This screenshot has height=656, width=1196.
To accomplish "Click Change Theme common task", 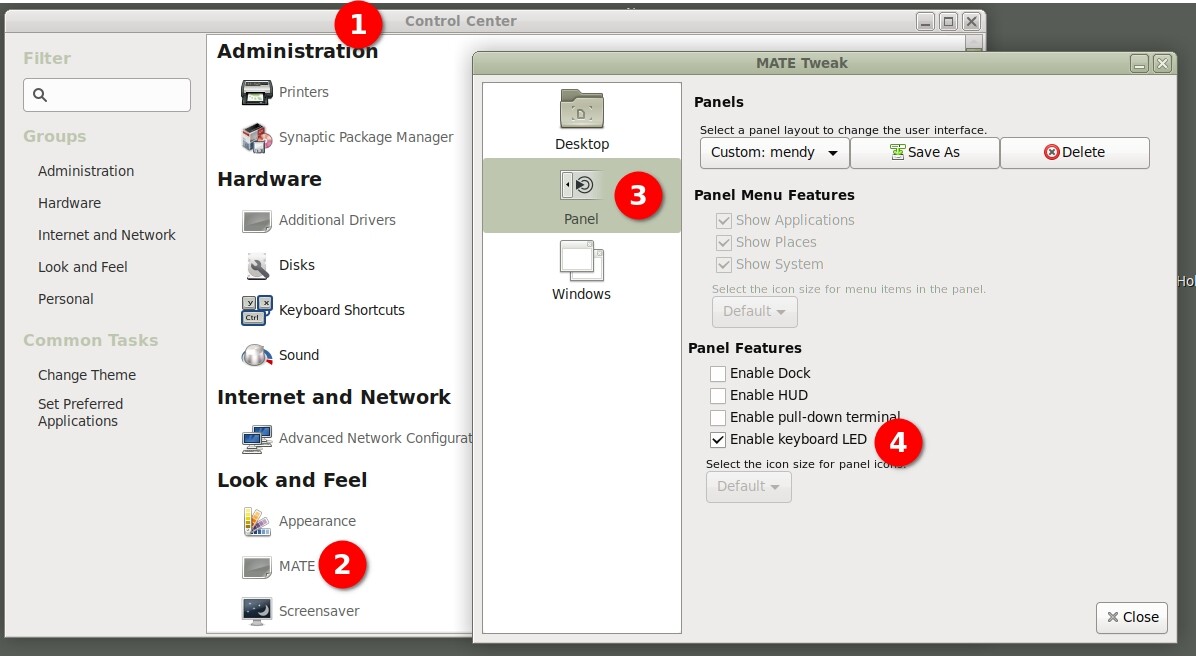I will (87, 375).
